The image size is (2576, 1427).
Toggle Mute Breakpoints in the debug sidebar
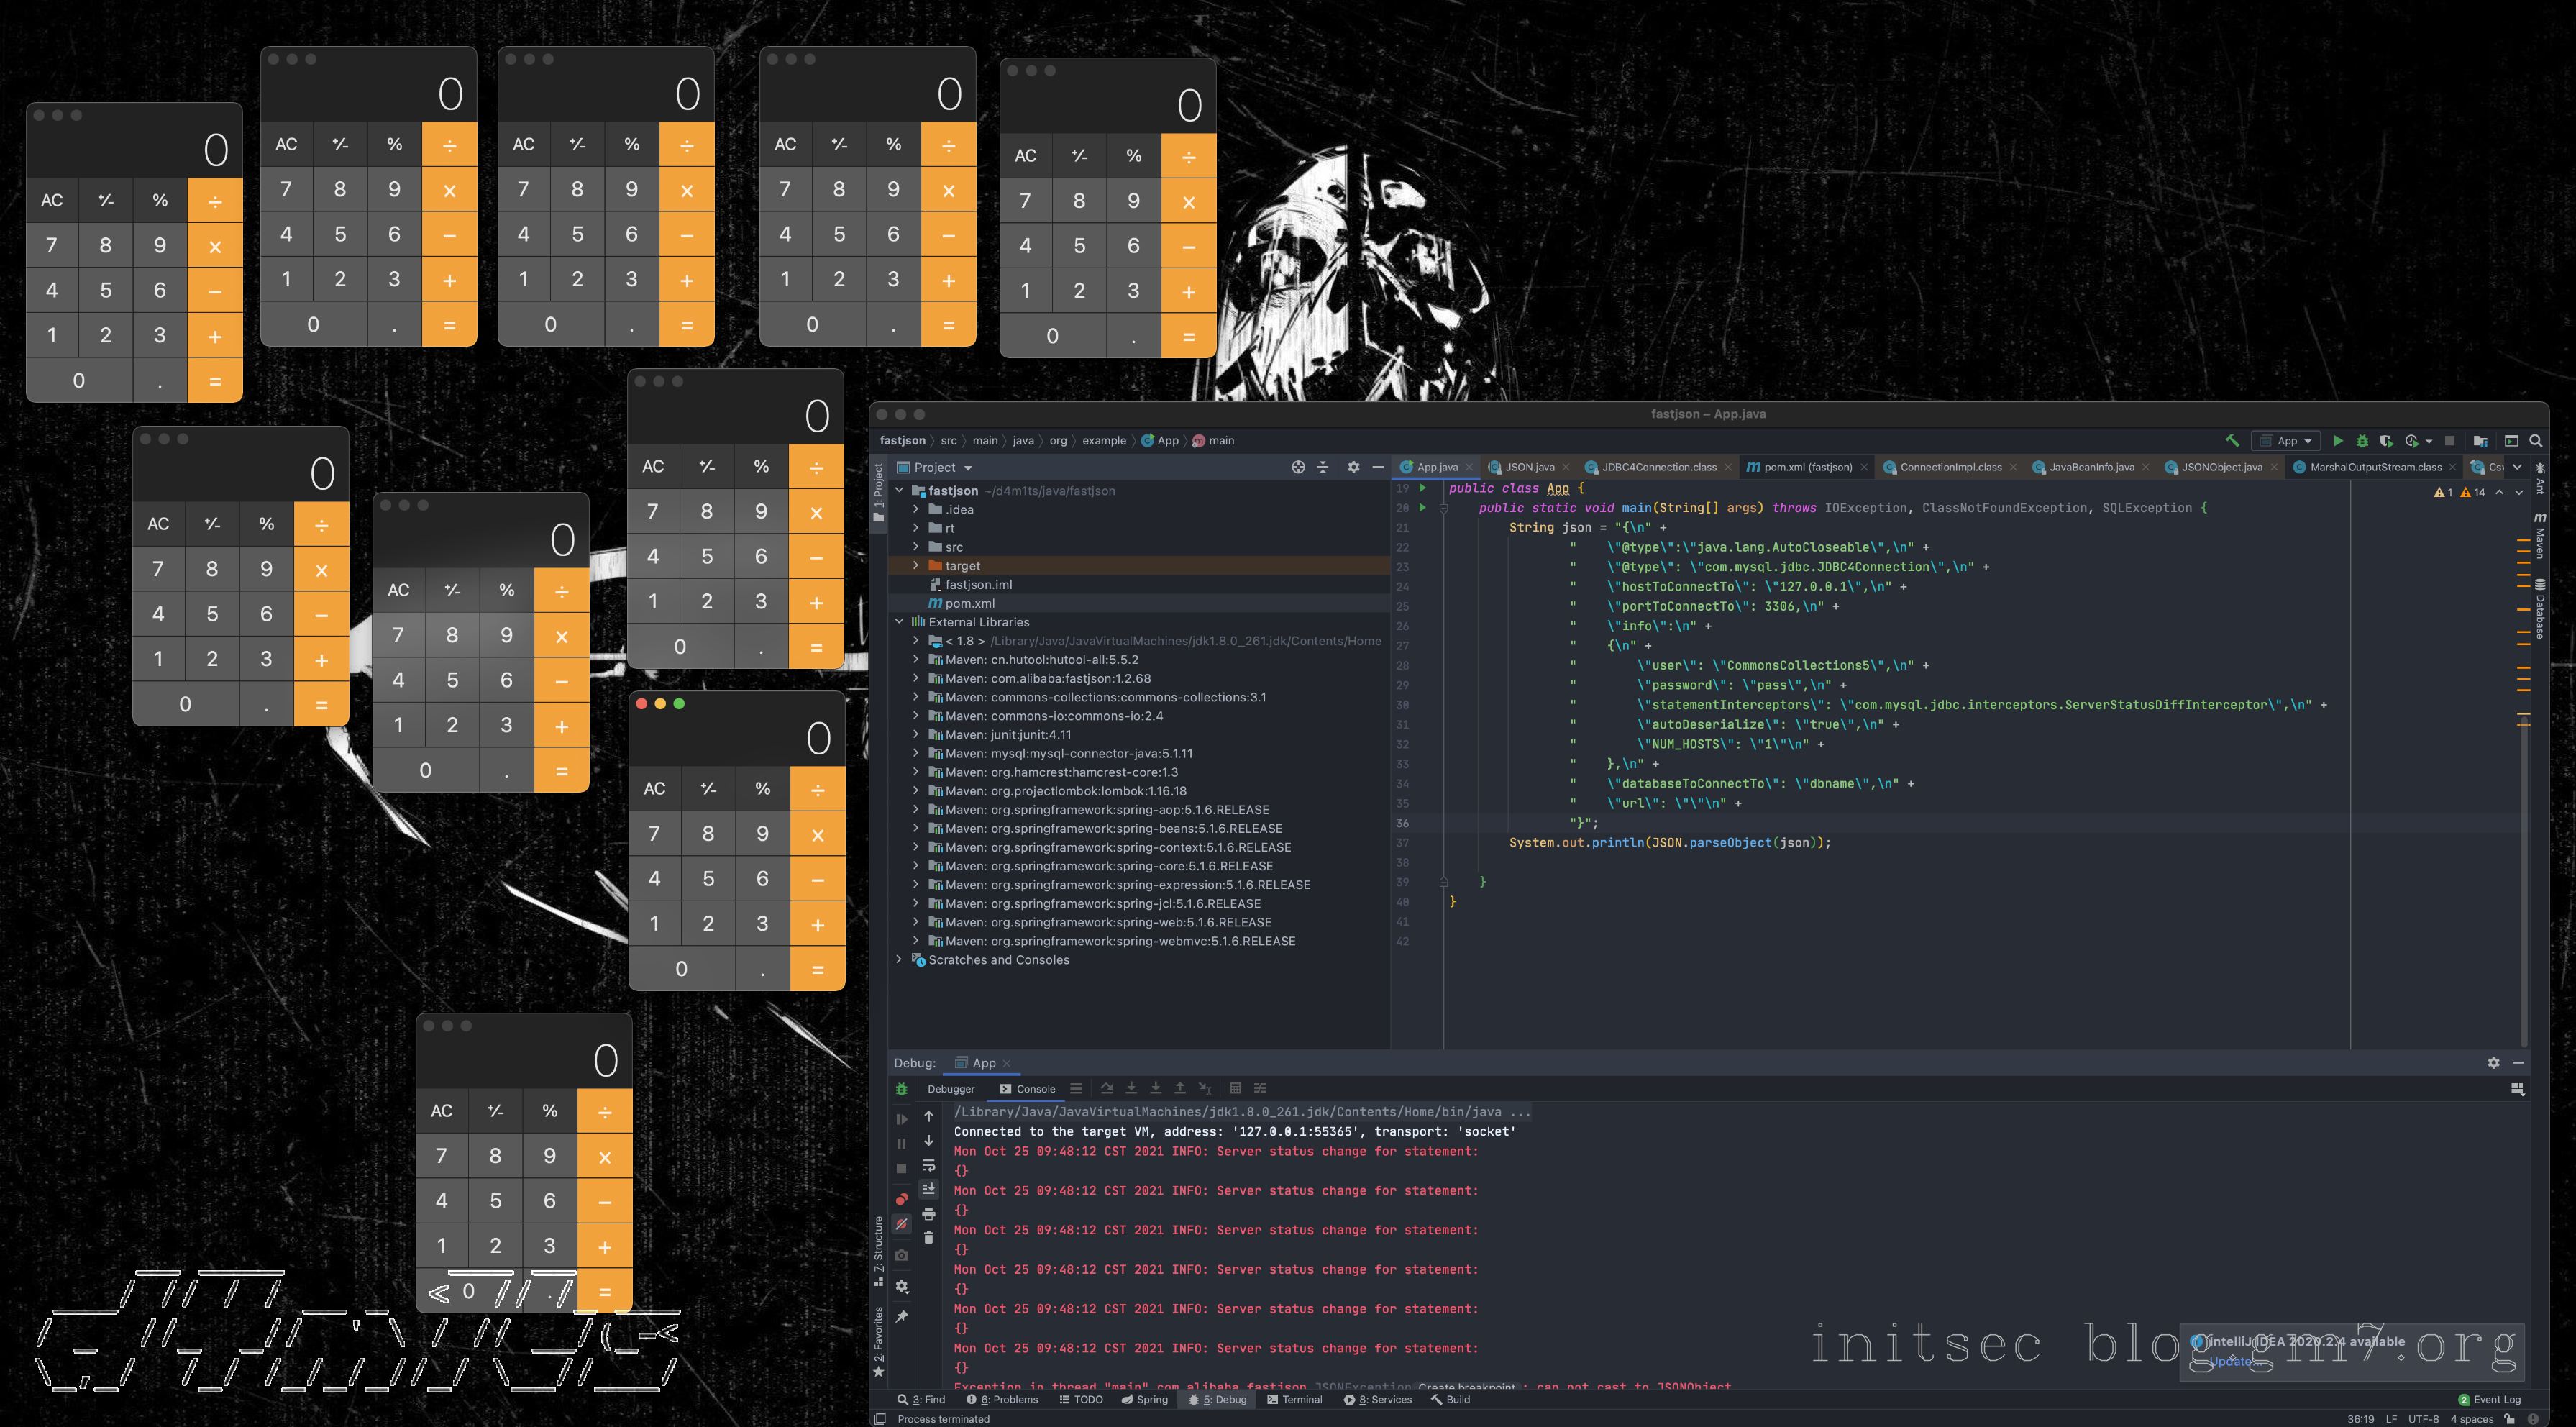[901, 1224]
